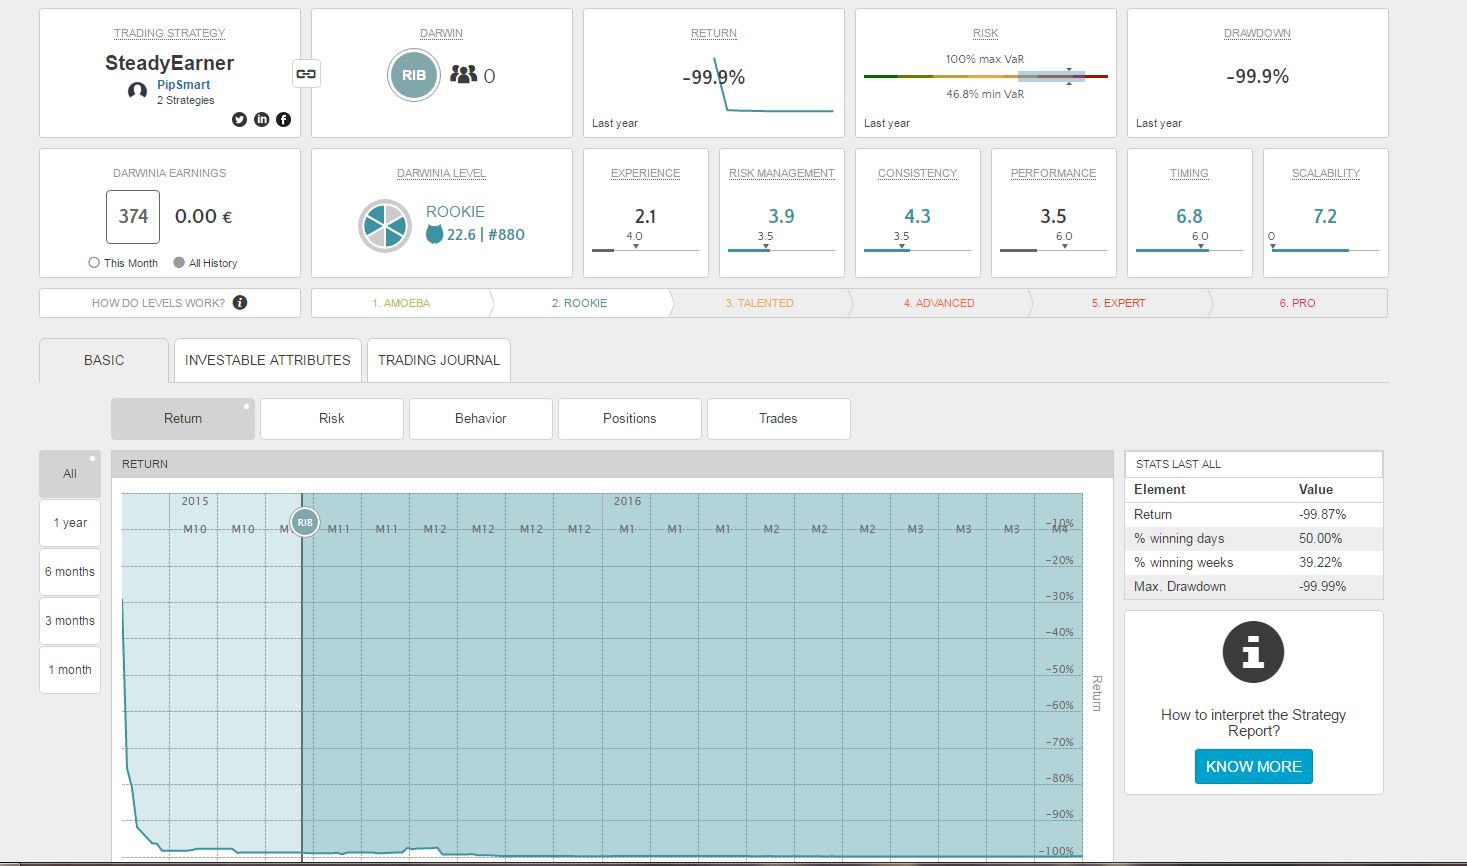This screenshot has width=1467, height=866.
Task: Select the All History radio button
Action: pos(179,263)
